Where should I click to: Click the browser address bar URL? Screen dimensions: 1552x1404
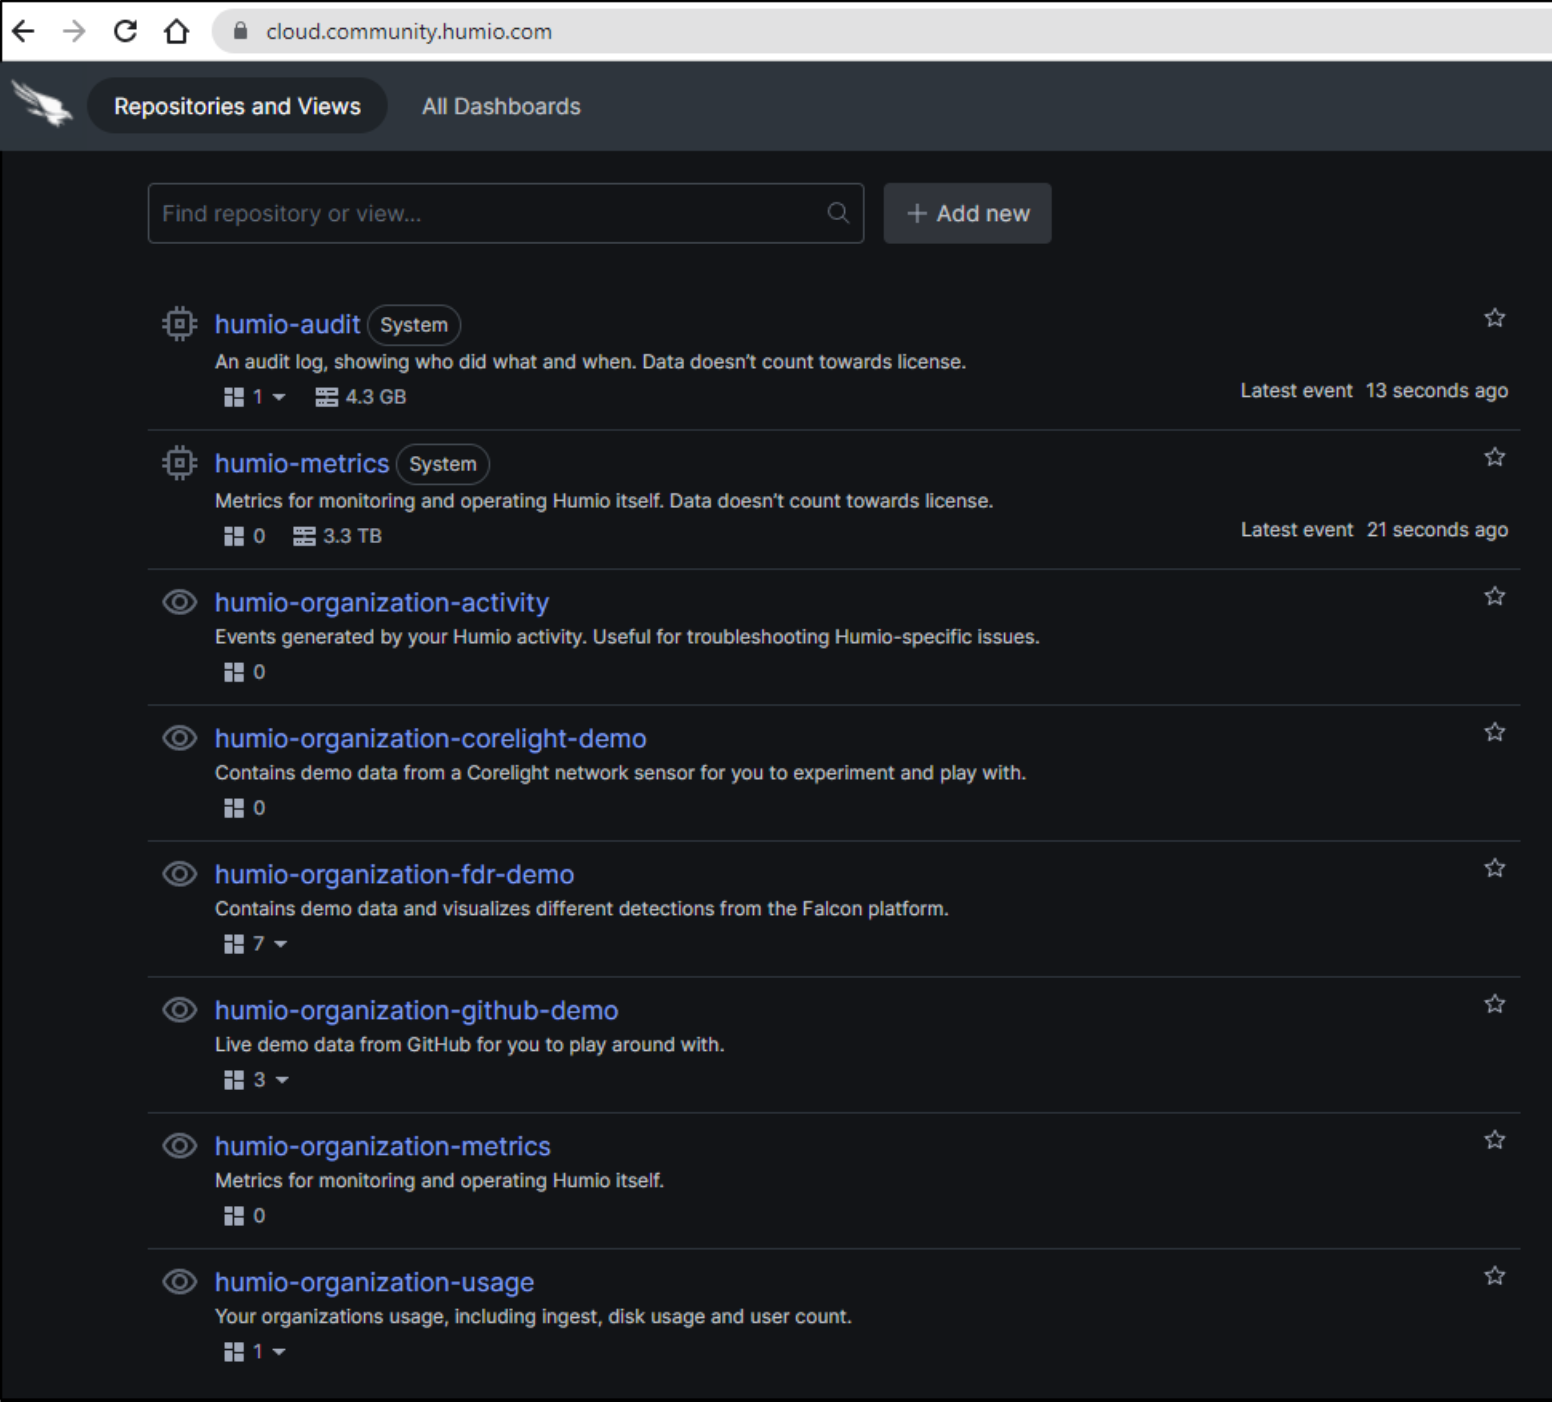[408, 32]
